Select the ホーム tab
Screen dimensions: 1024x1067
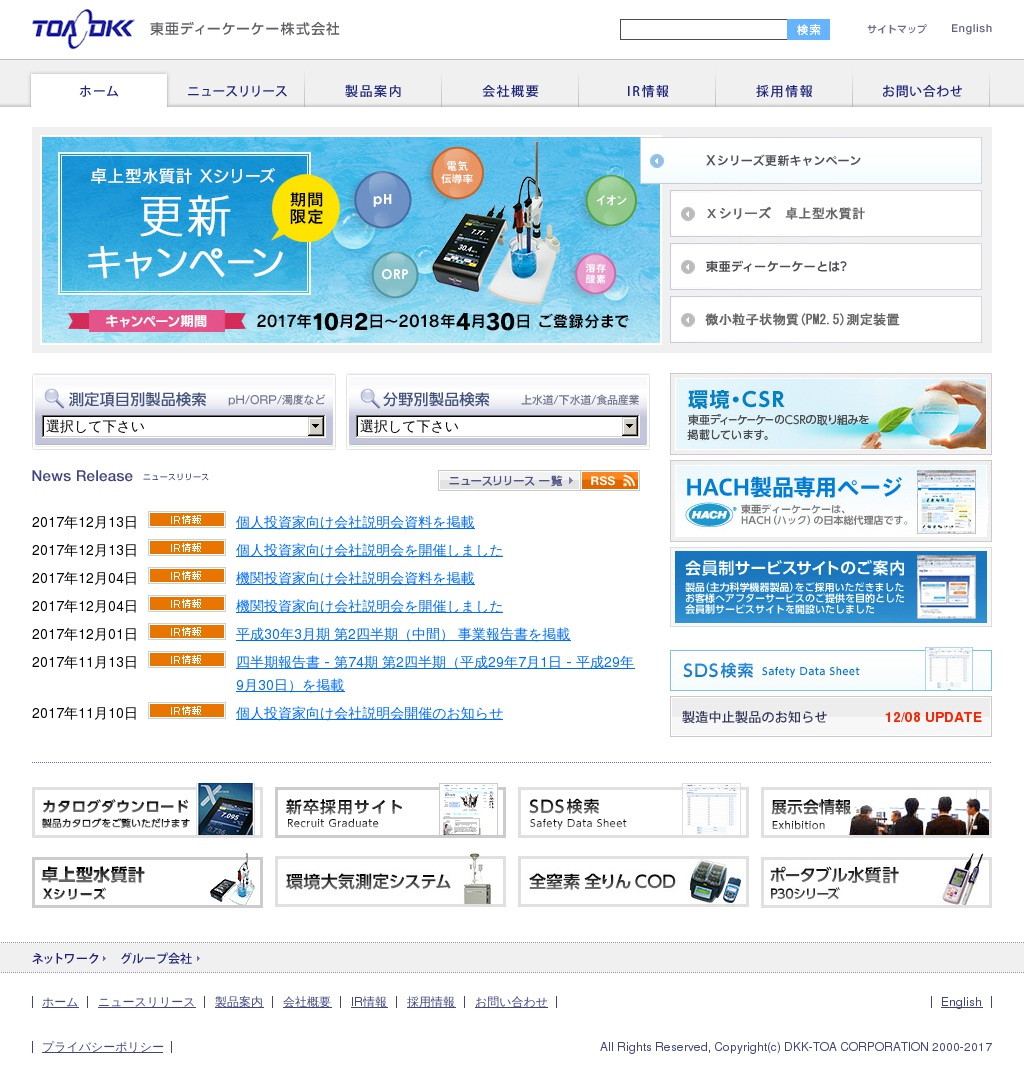click(x=99, y=91)
